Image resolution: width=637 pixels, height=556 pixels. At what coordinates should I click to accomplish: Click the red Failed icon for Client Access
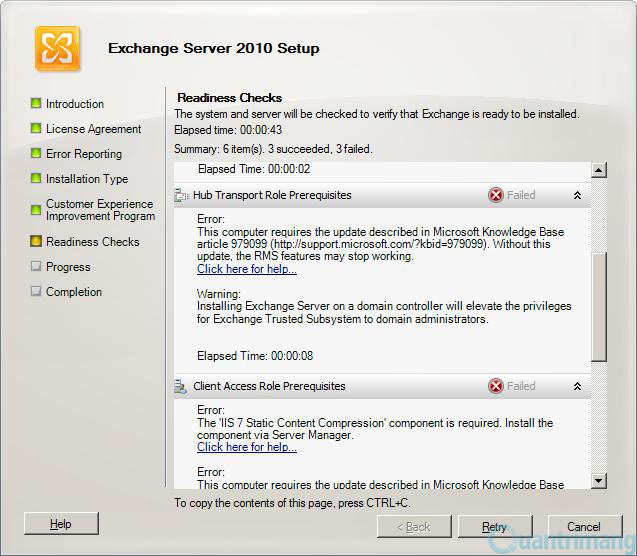[496, 386]
